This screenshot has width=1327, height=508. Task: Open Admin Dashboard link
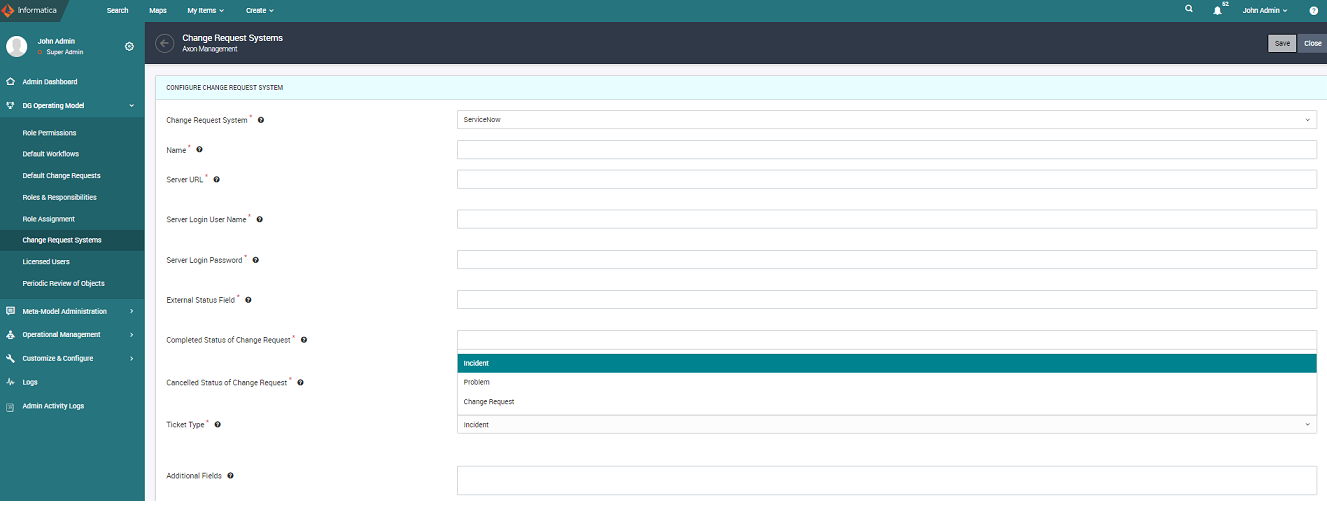[50, 82]
